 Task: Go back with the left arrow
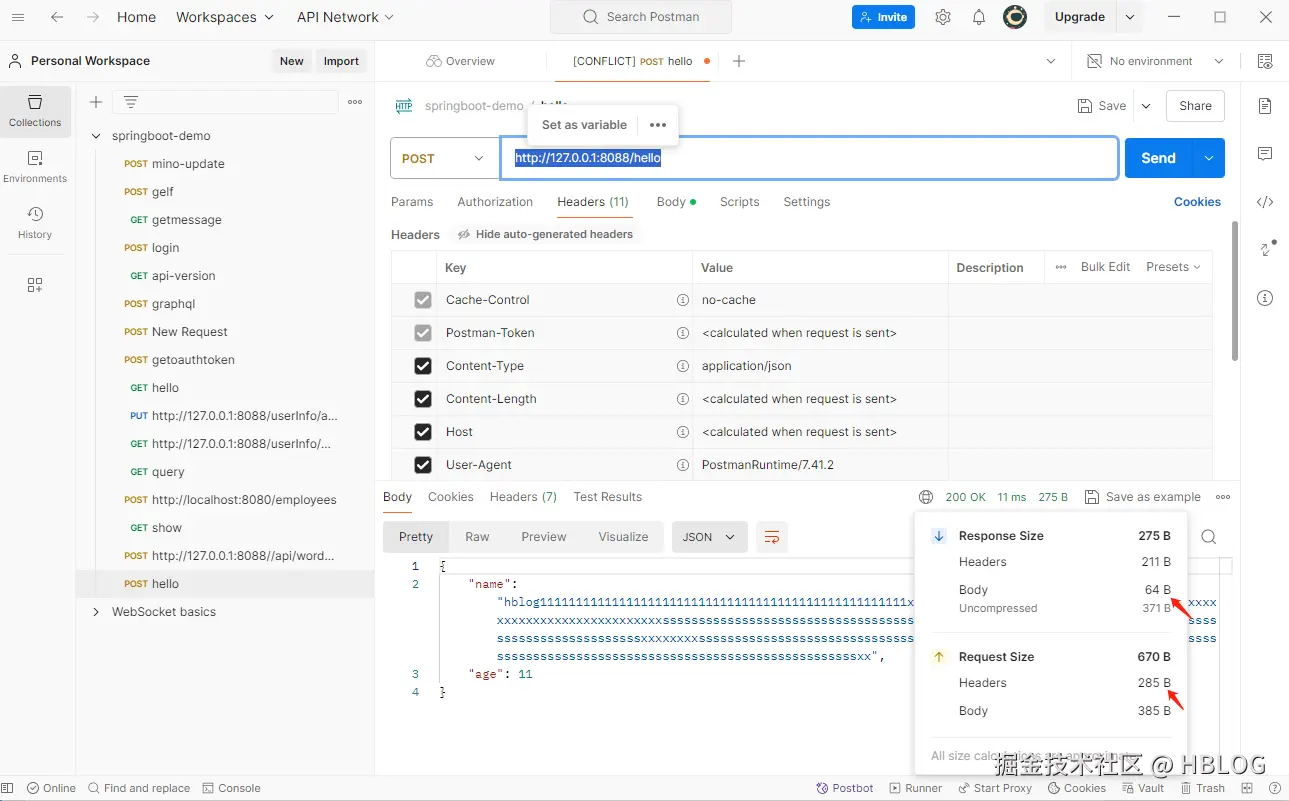(57, 17)
